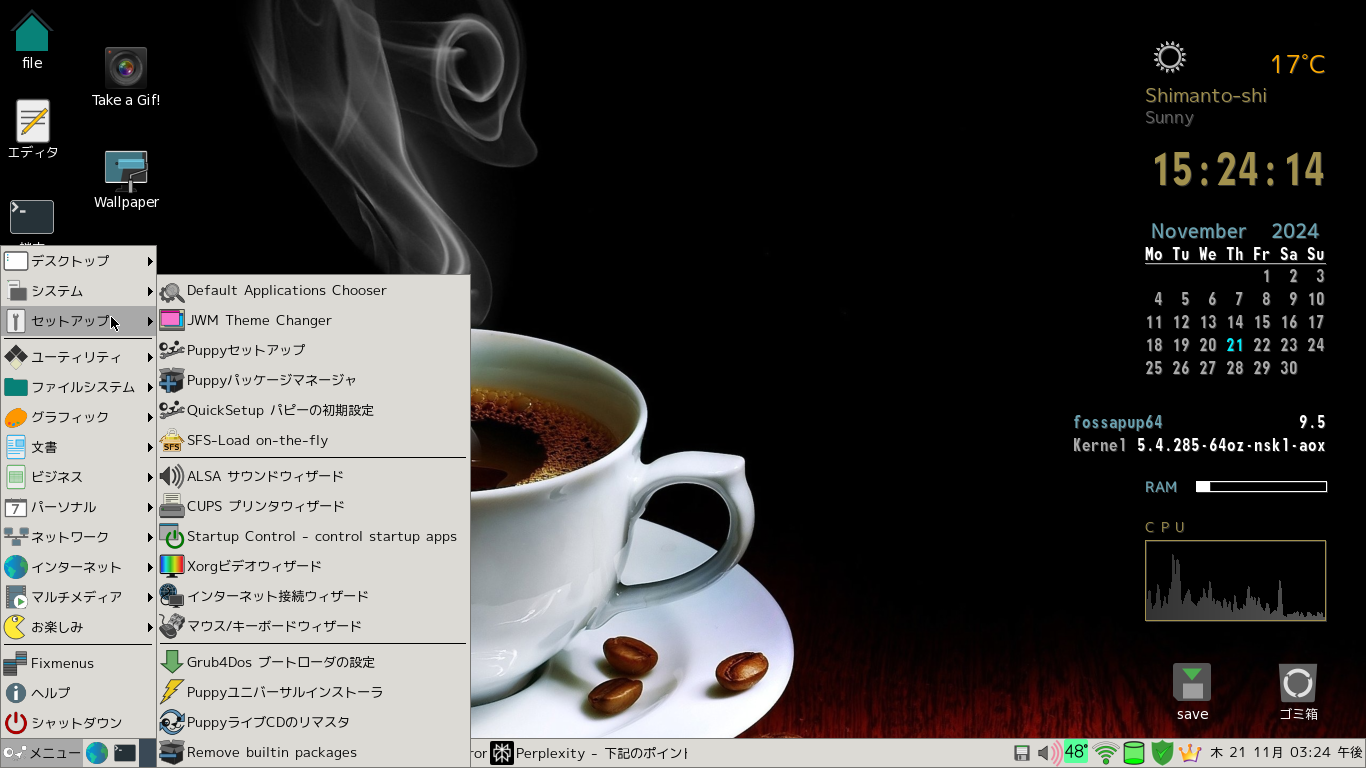Expand the ユーティリティ submenu arrow
The height and width of the screenshot is (768, 1366).
pyautogui.click(x=150, y=357)
